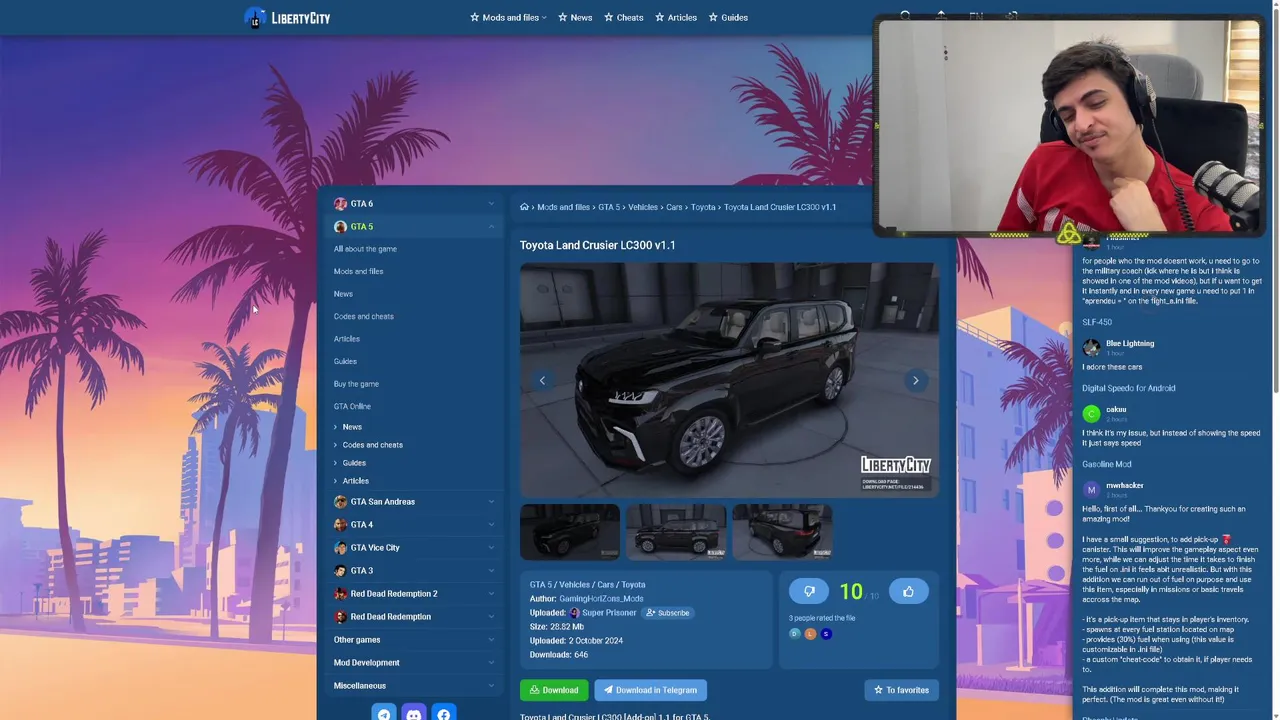Expand the GTA 6 sidebar section chevron
1280x720 pixels.
click(x=491, y=204)
